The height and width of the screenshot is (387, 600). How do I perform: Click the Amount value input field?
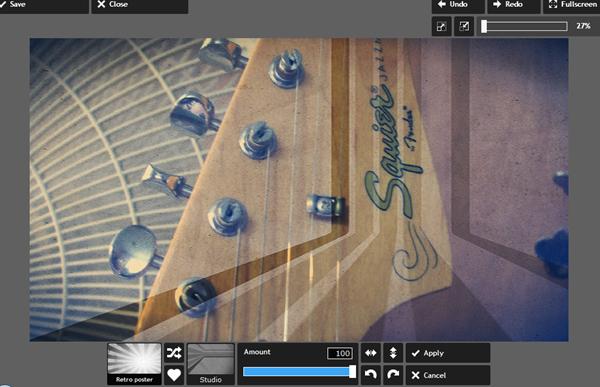click(x=340, y=353)
